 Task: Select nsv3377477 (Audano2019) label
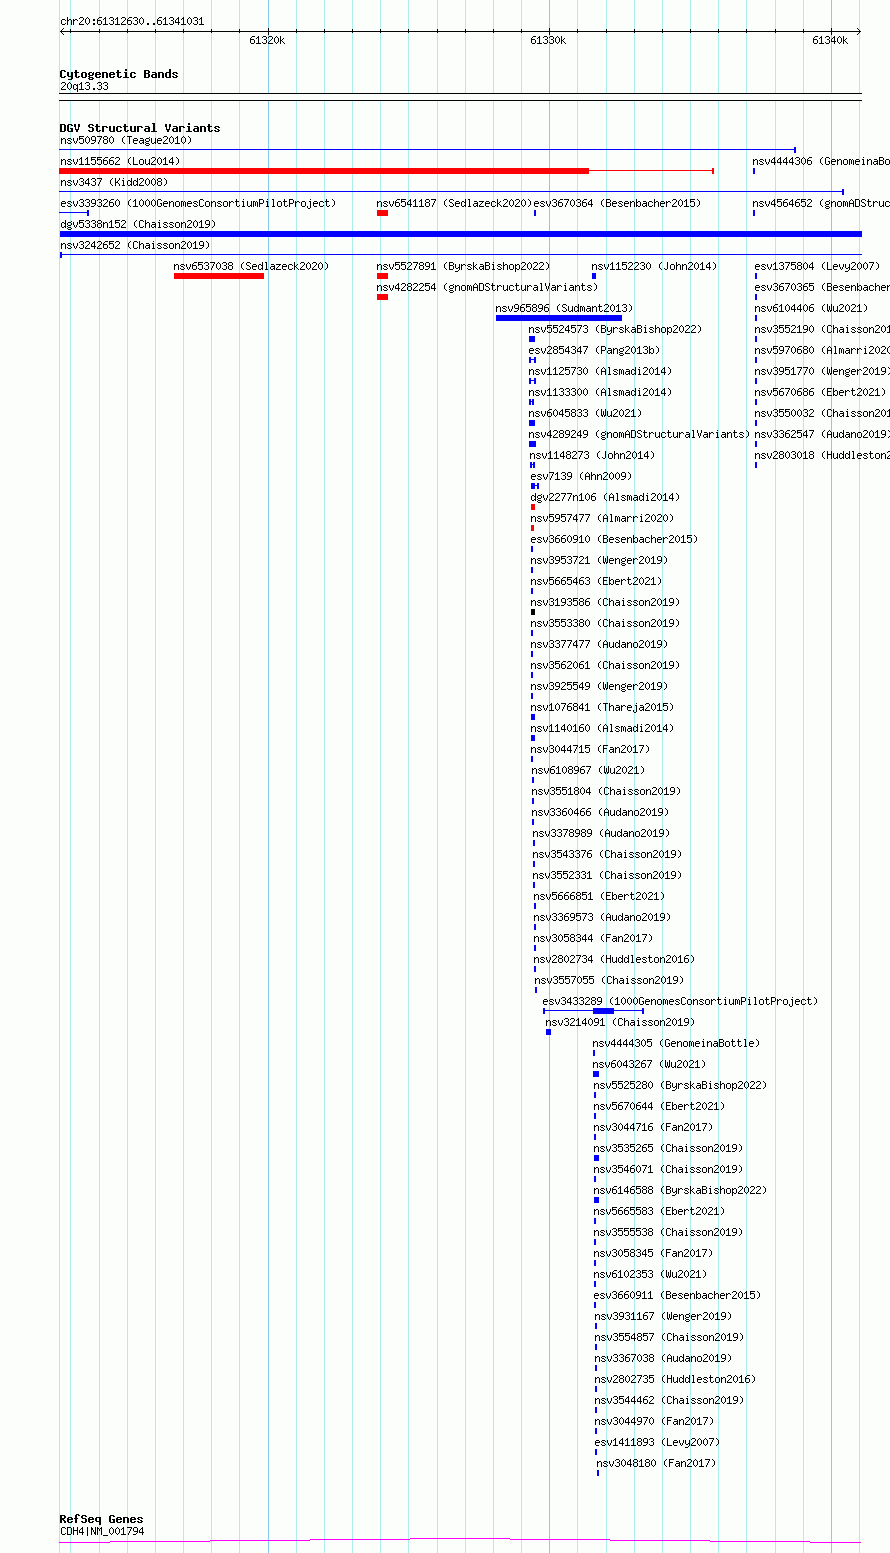599,644
